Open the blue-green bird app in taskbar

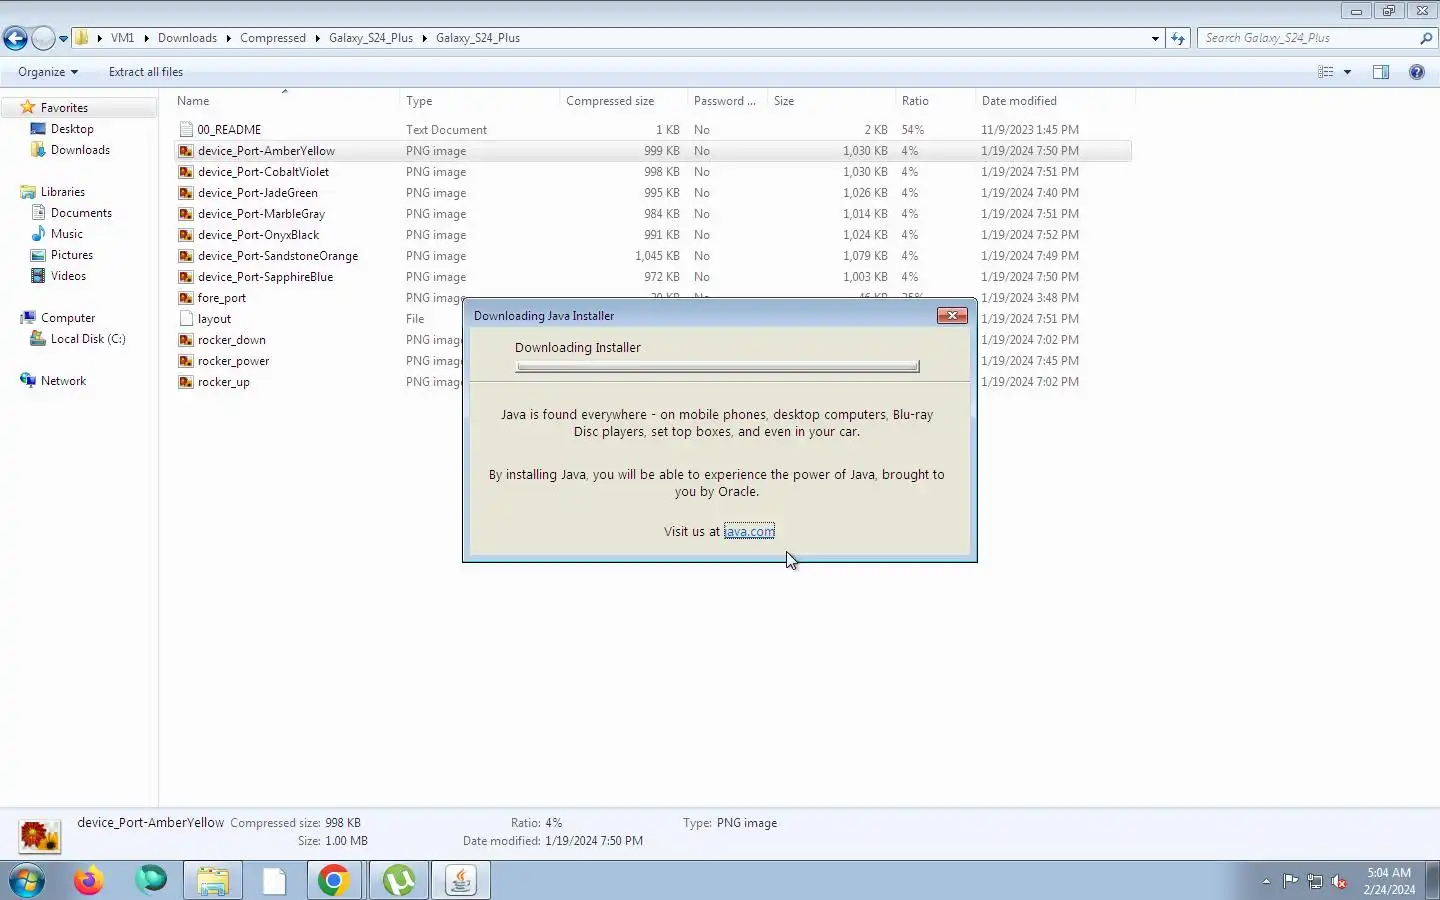151,881
